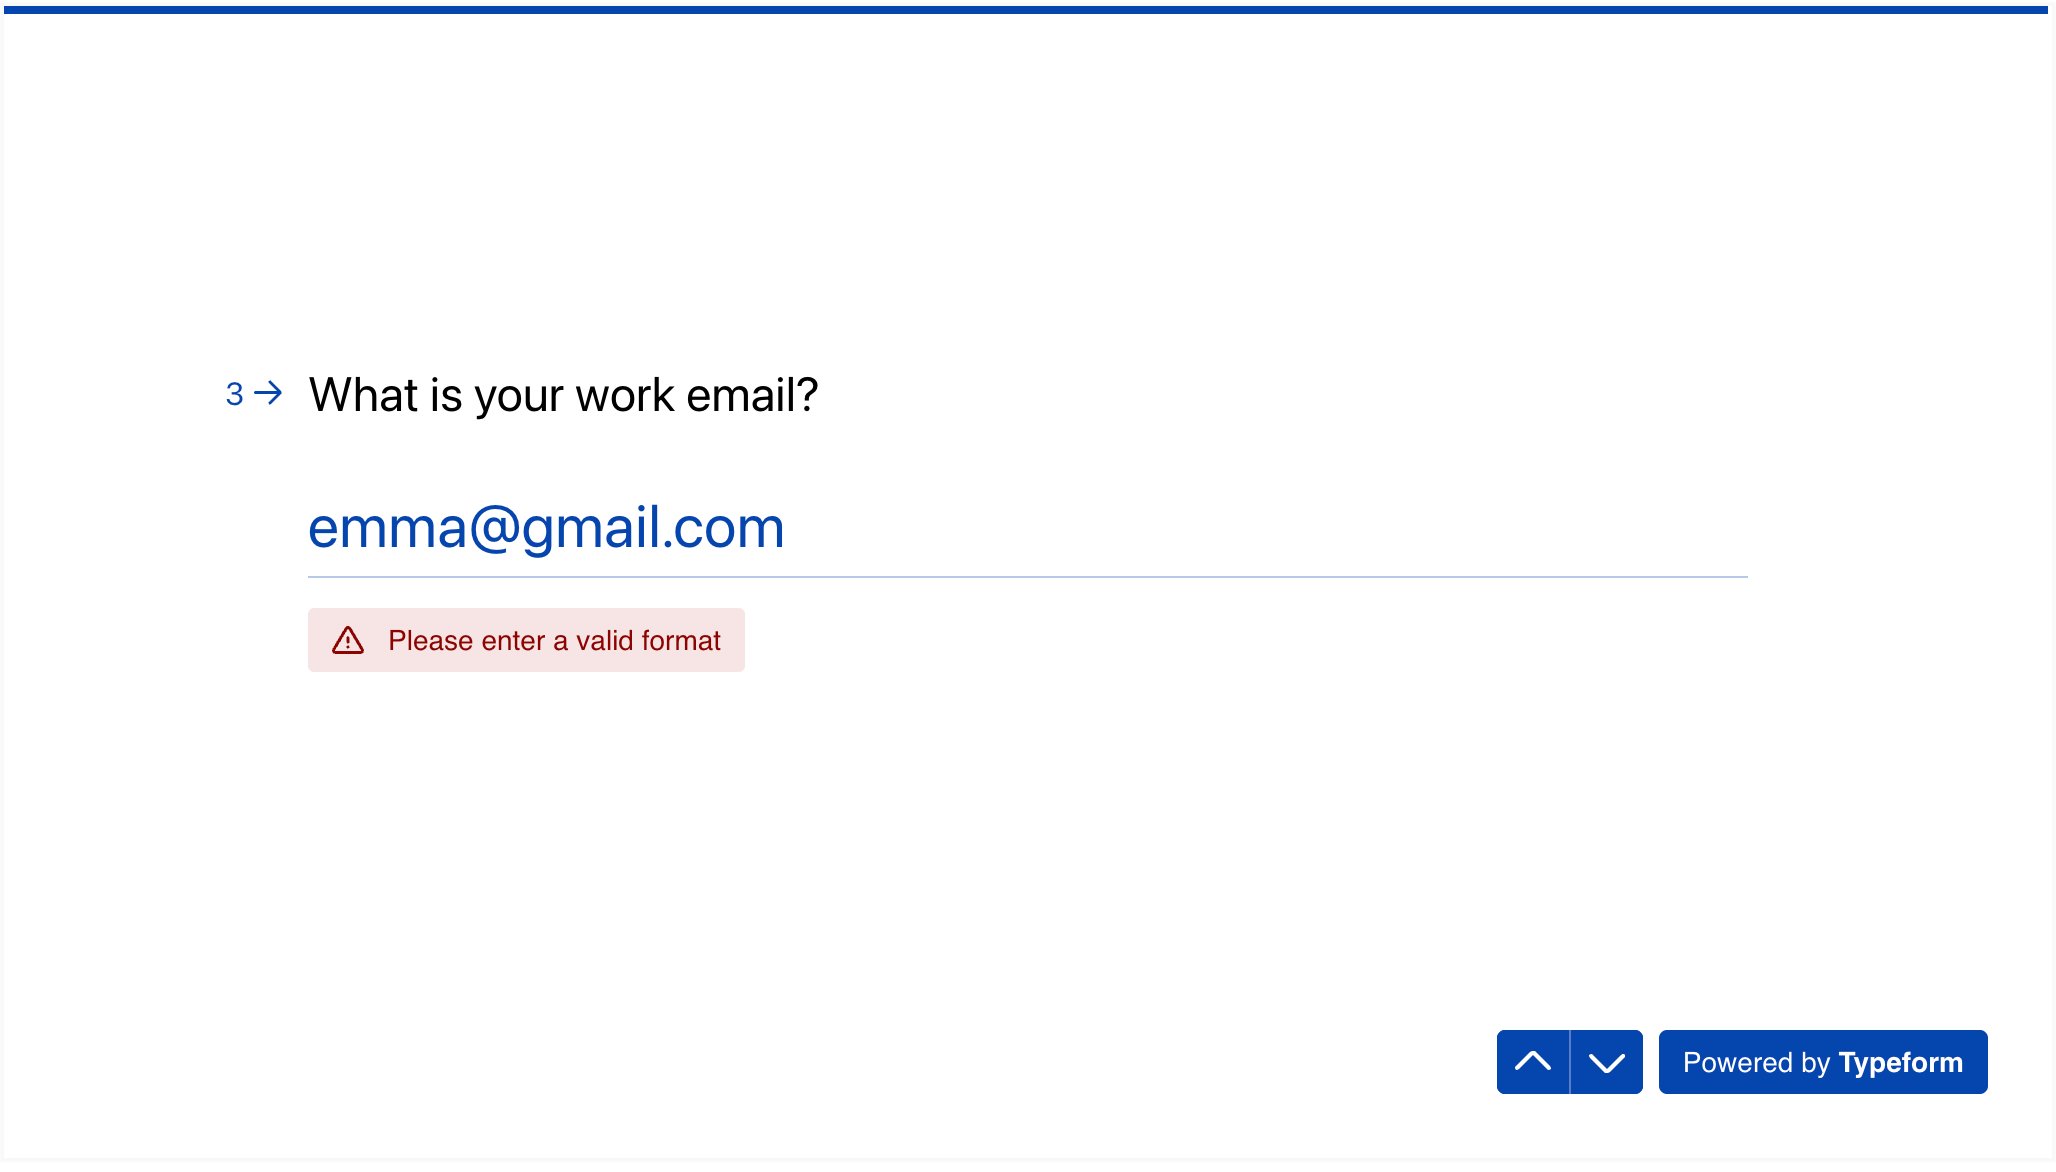Click the @ symbol in the typed email

click(x=494, y=527)
